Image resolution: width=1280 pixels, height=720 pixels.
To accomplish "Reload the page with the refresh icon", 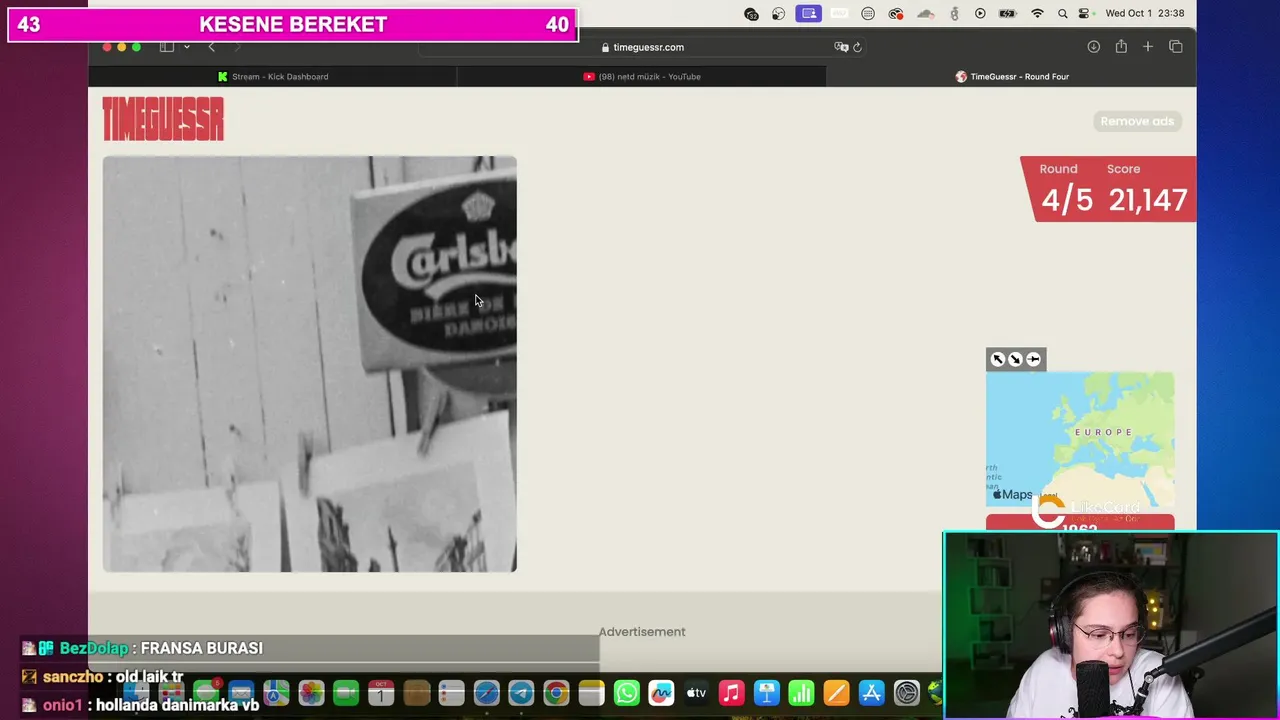I will point(857,47).
